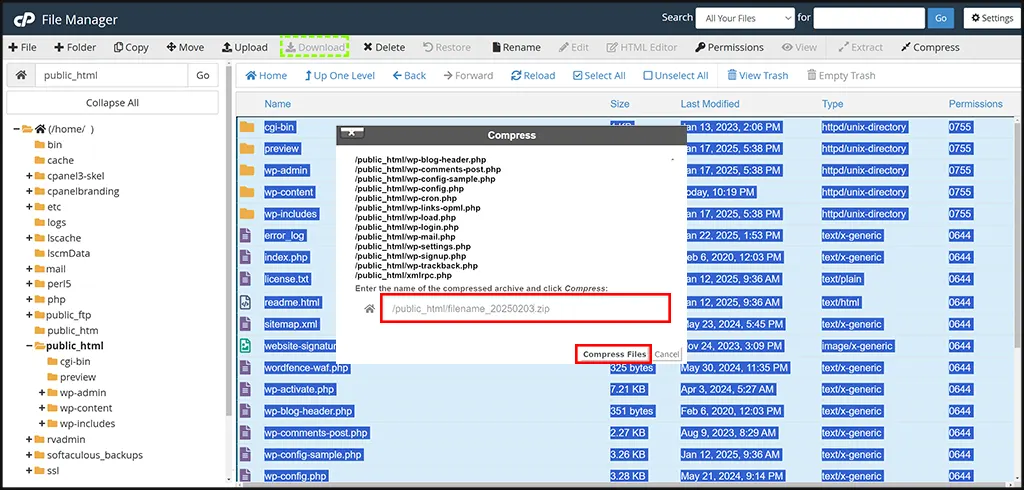Expand the etc tree folder

[29, 207]
